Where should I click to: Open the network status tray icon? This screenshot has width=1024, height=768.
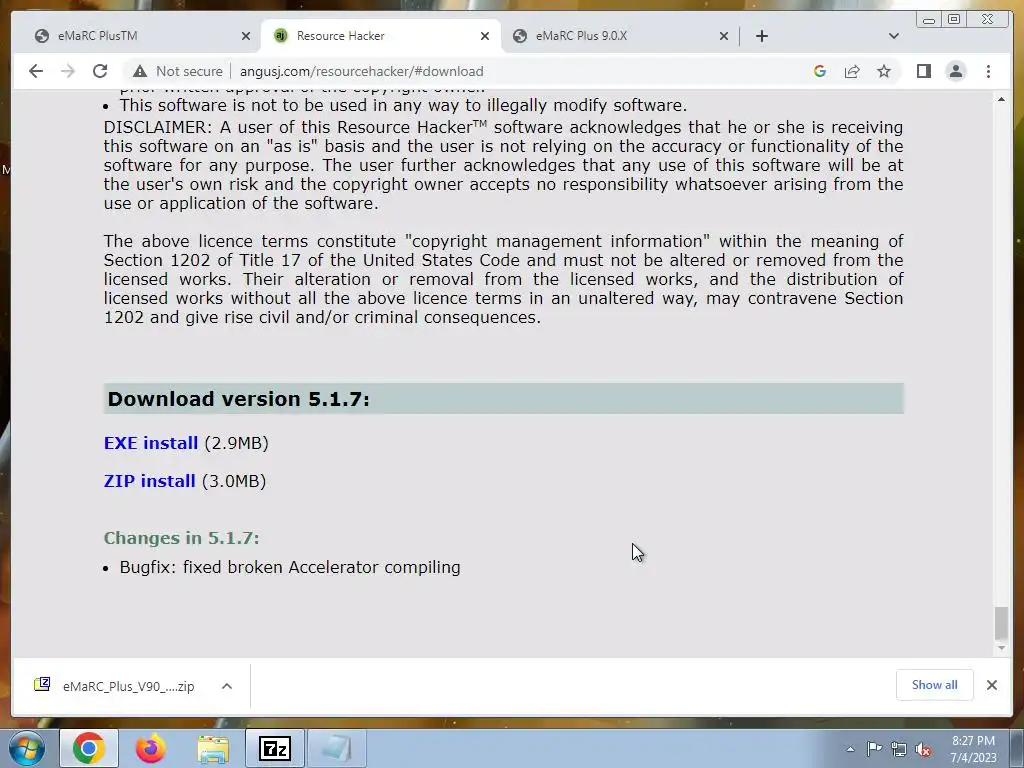899,749
